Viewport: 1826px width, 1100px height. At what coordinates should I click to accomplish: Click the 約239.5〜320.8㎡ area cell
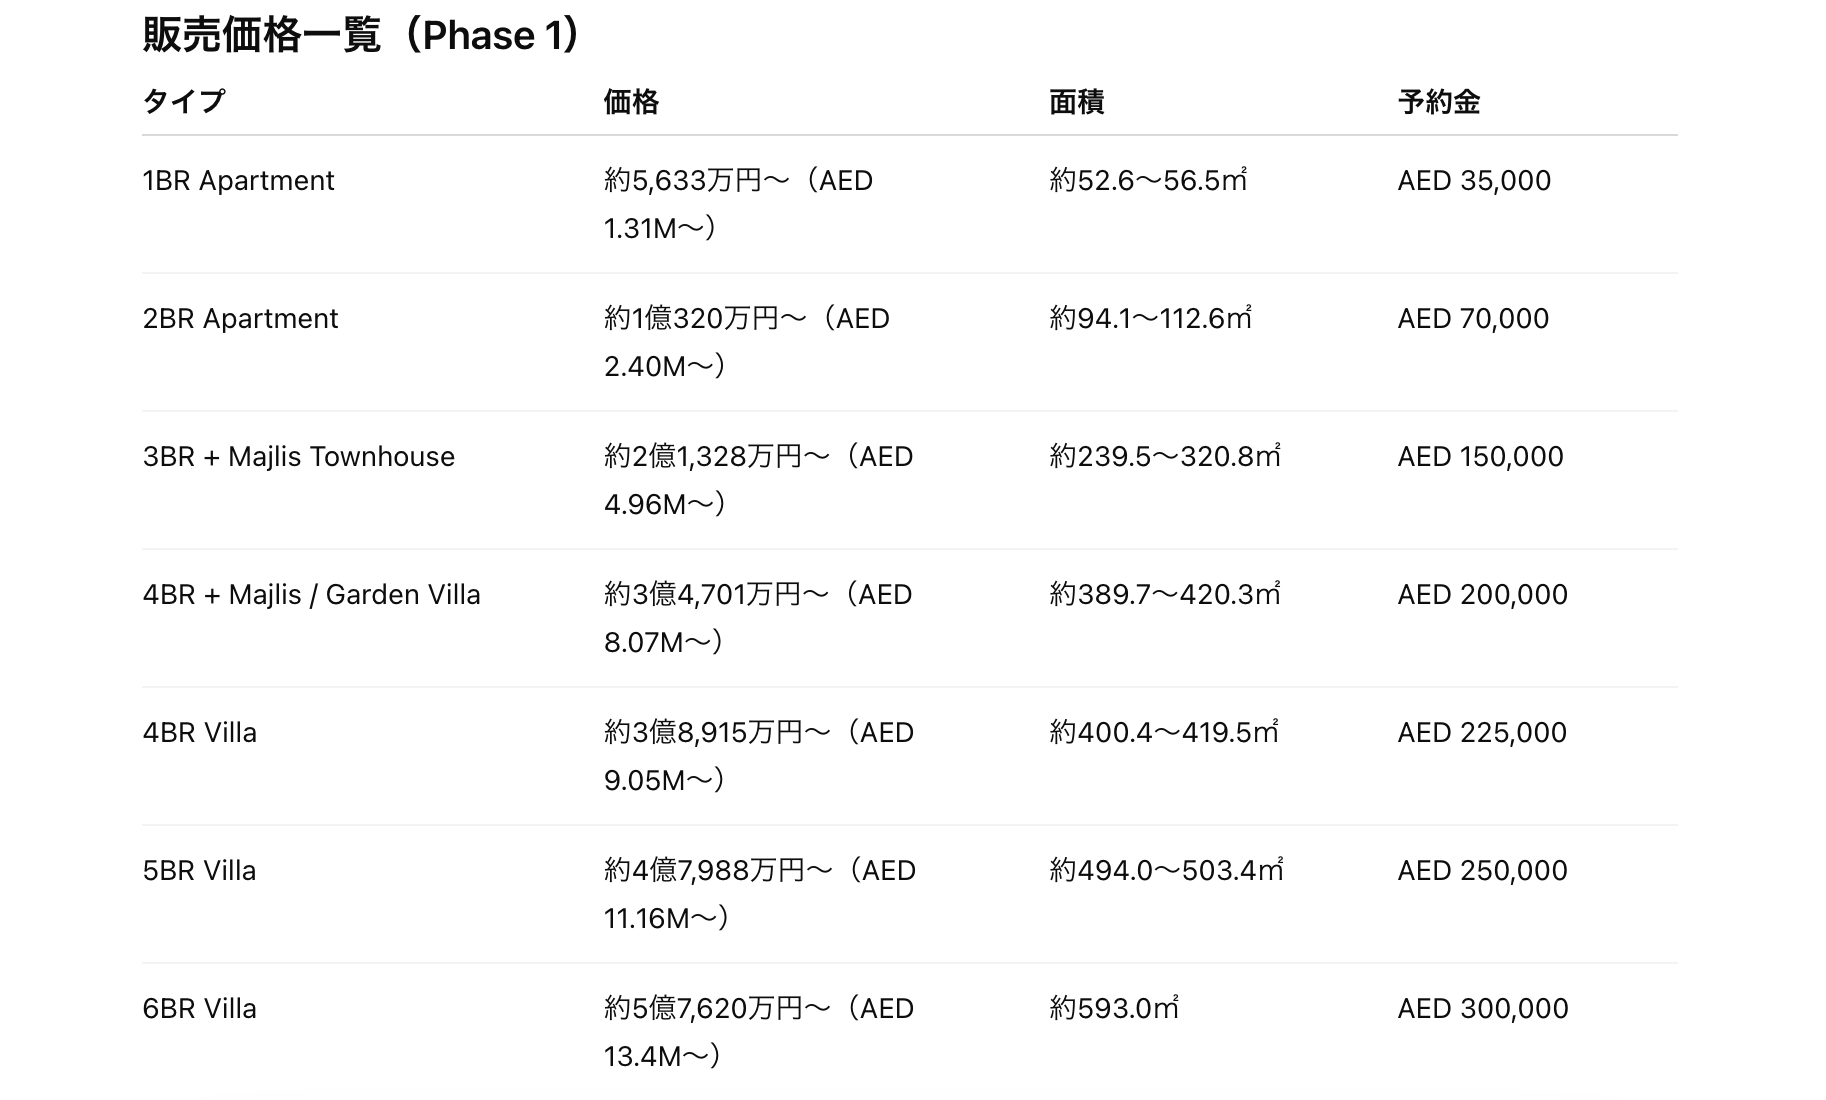pyautogui.click(x=1164, y=457)
